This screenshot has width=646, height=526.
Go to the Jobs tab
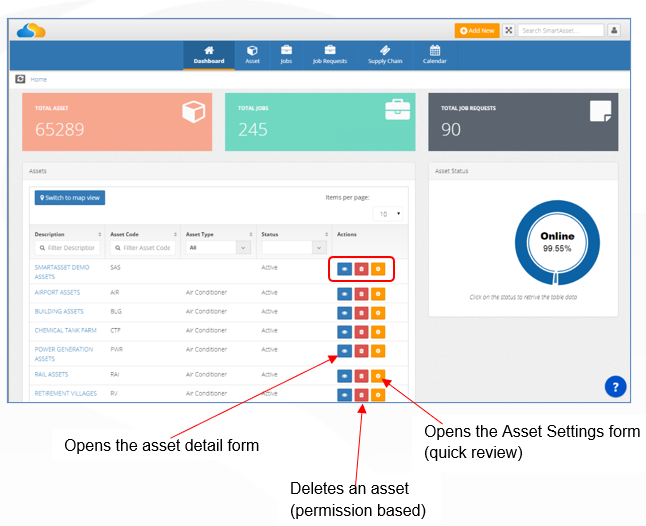(286, 55)
